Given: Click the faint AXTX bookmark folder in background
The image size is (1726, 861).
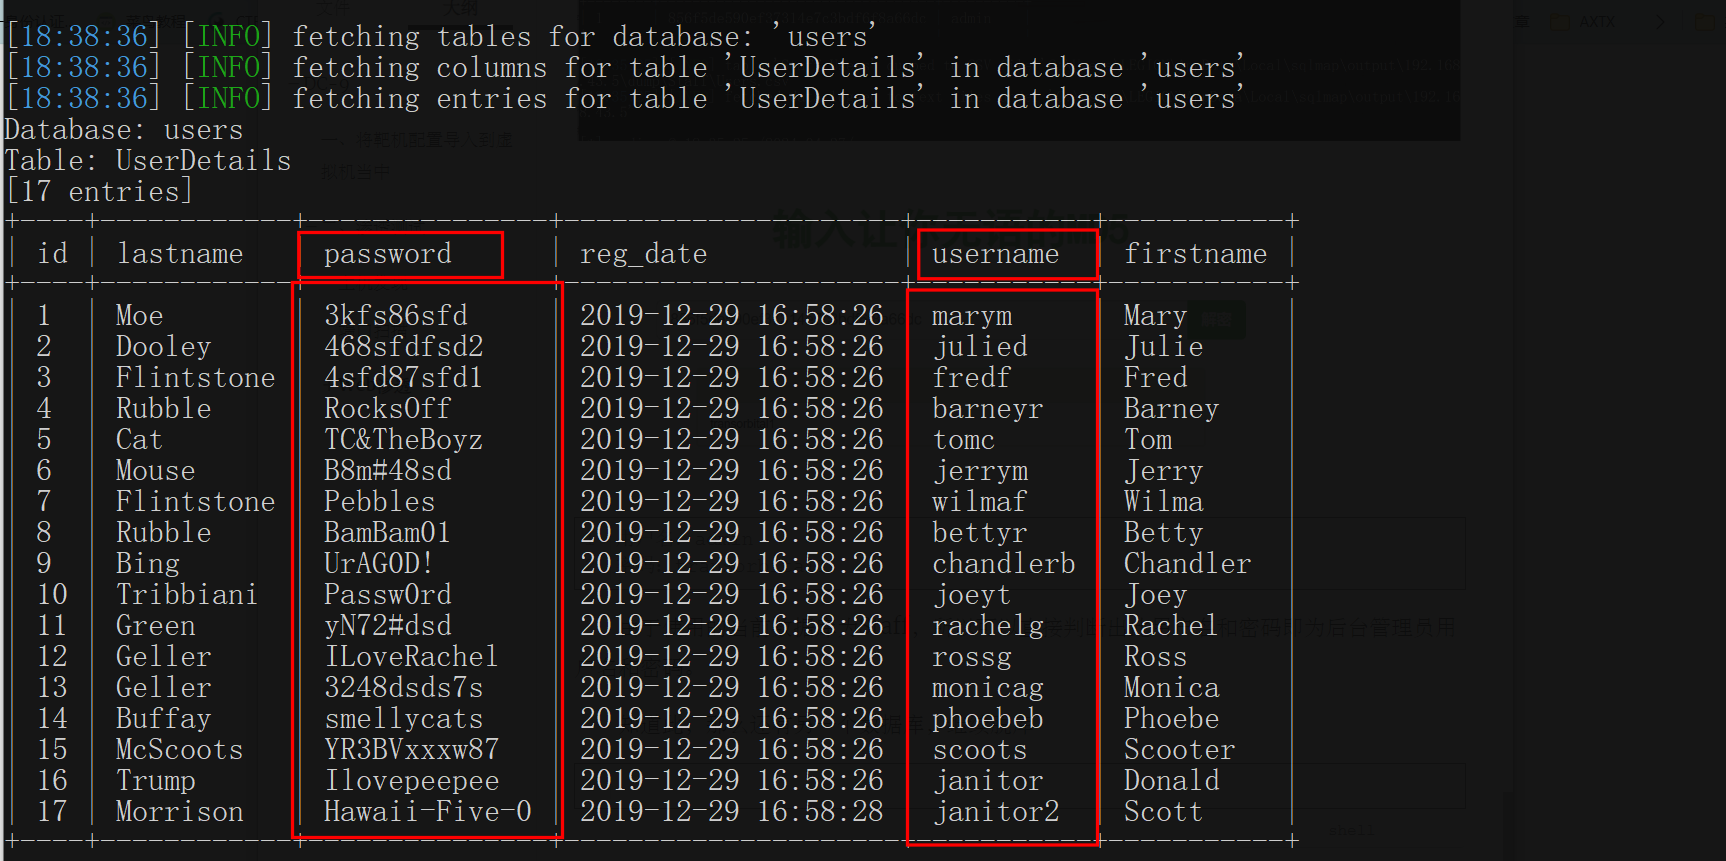Looking at the screenshot, I should click(x=1586, y=21).
